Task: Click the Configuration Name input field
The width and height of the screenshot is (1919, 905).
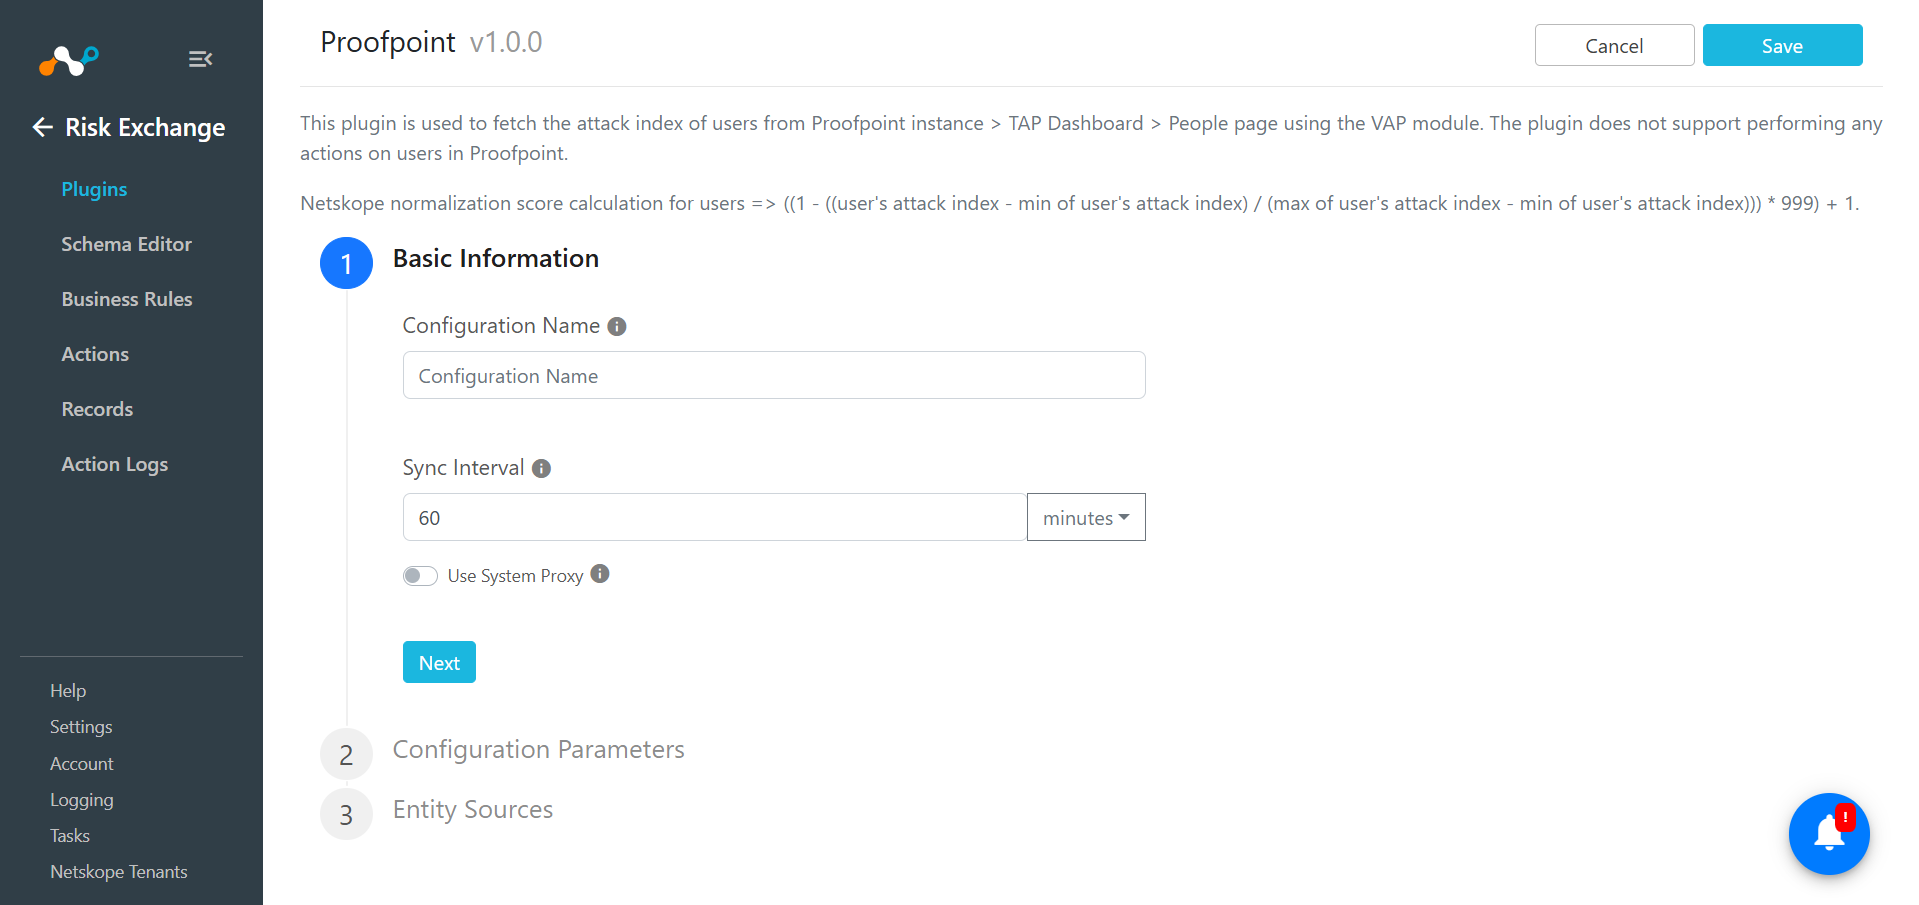Action: (774, 375)
